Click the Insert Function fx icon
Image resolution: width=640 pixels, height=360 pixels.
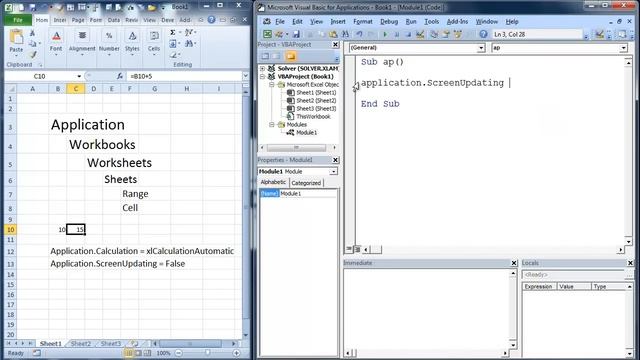pyautogui.click(x=120, y=76)
